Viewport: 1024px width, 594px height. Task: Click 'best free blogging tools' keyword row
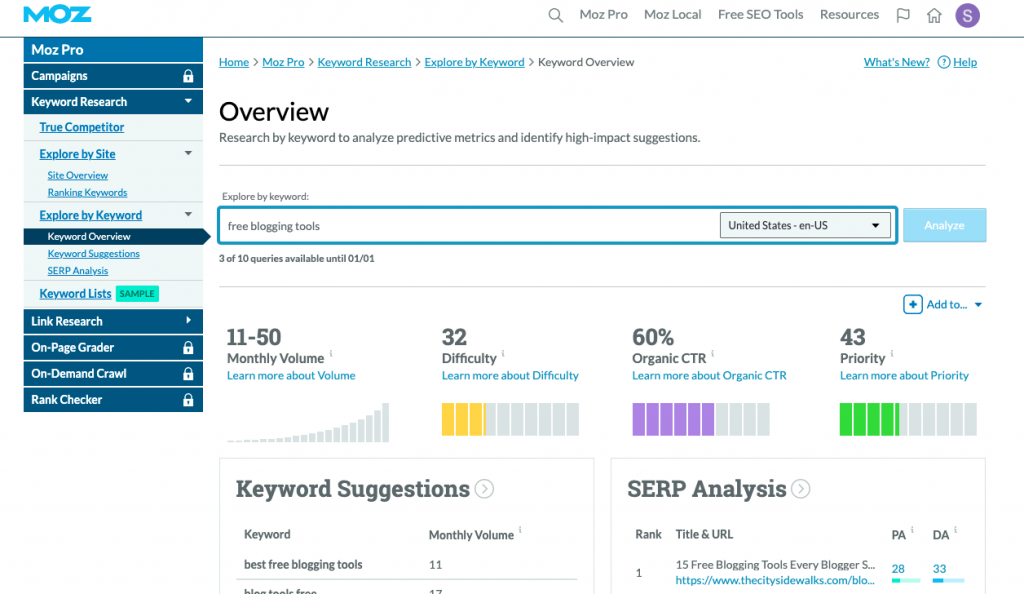tap(407, 565)
